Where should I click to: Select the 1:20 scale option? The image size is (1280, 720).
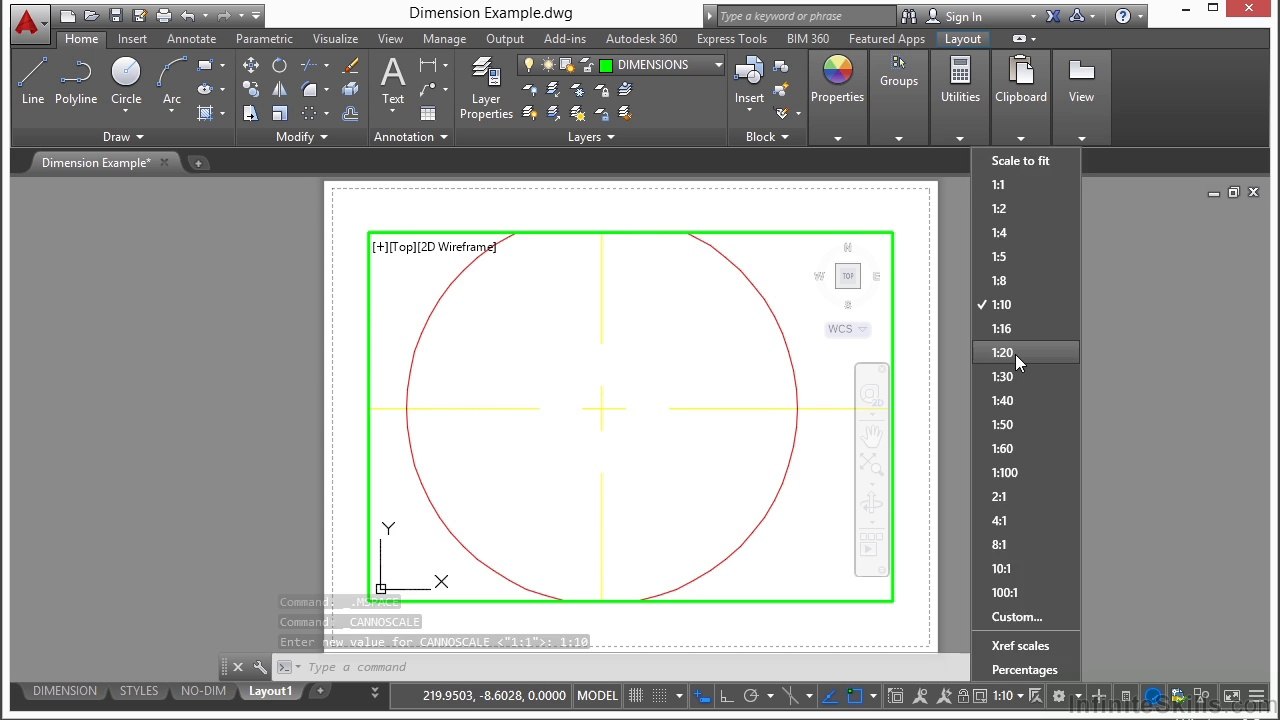(x=1026, y=352)
